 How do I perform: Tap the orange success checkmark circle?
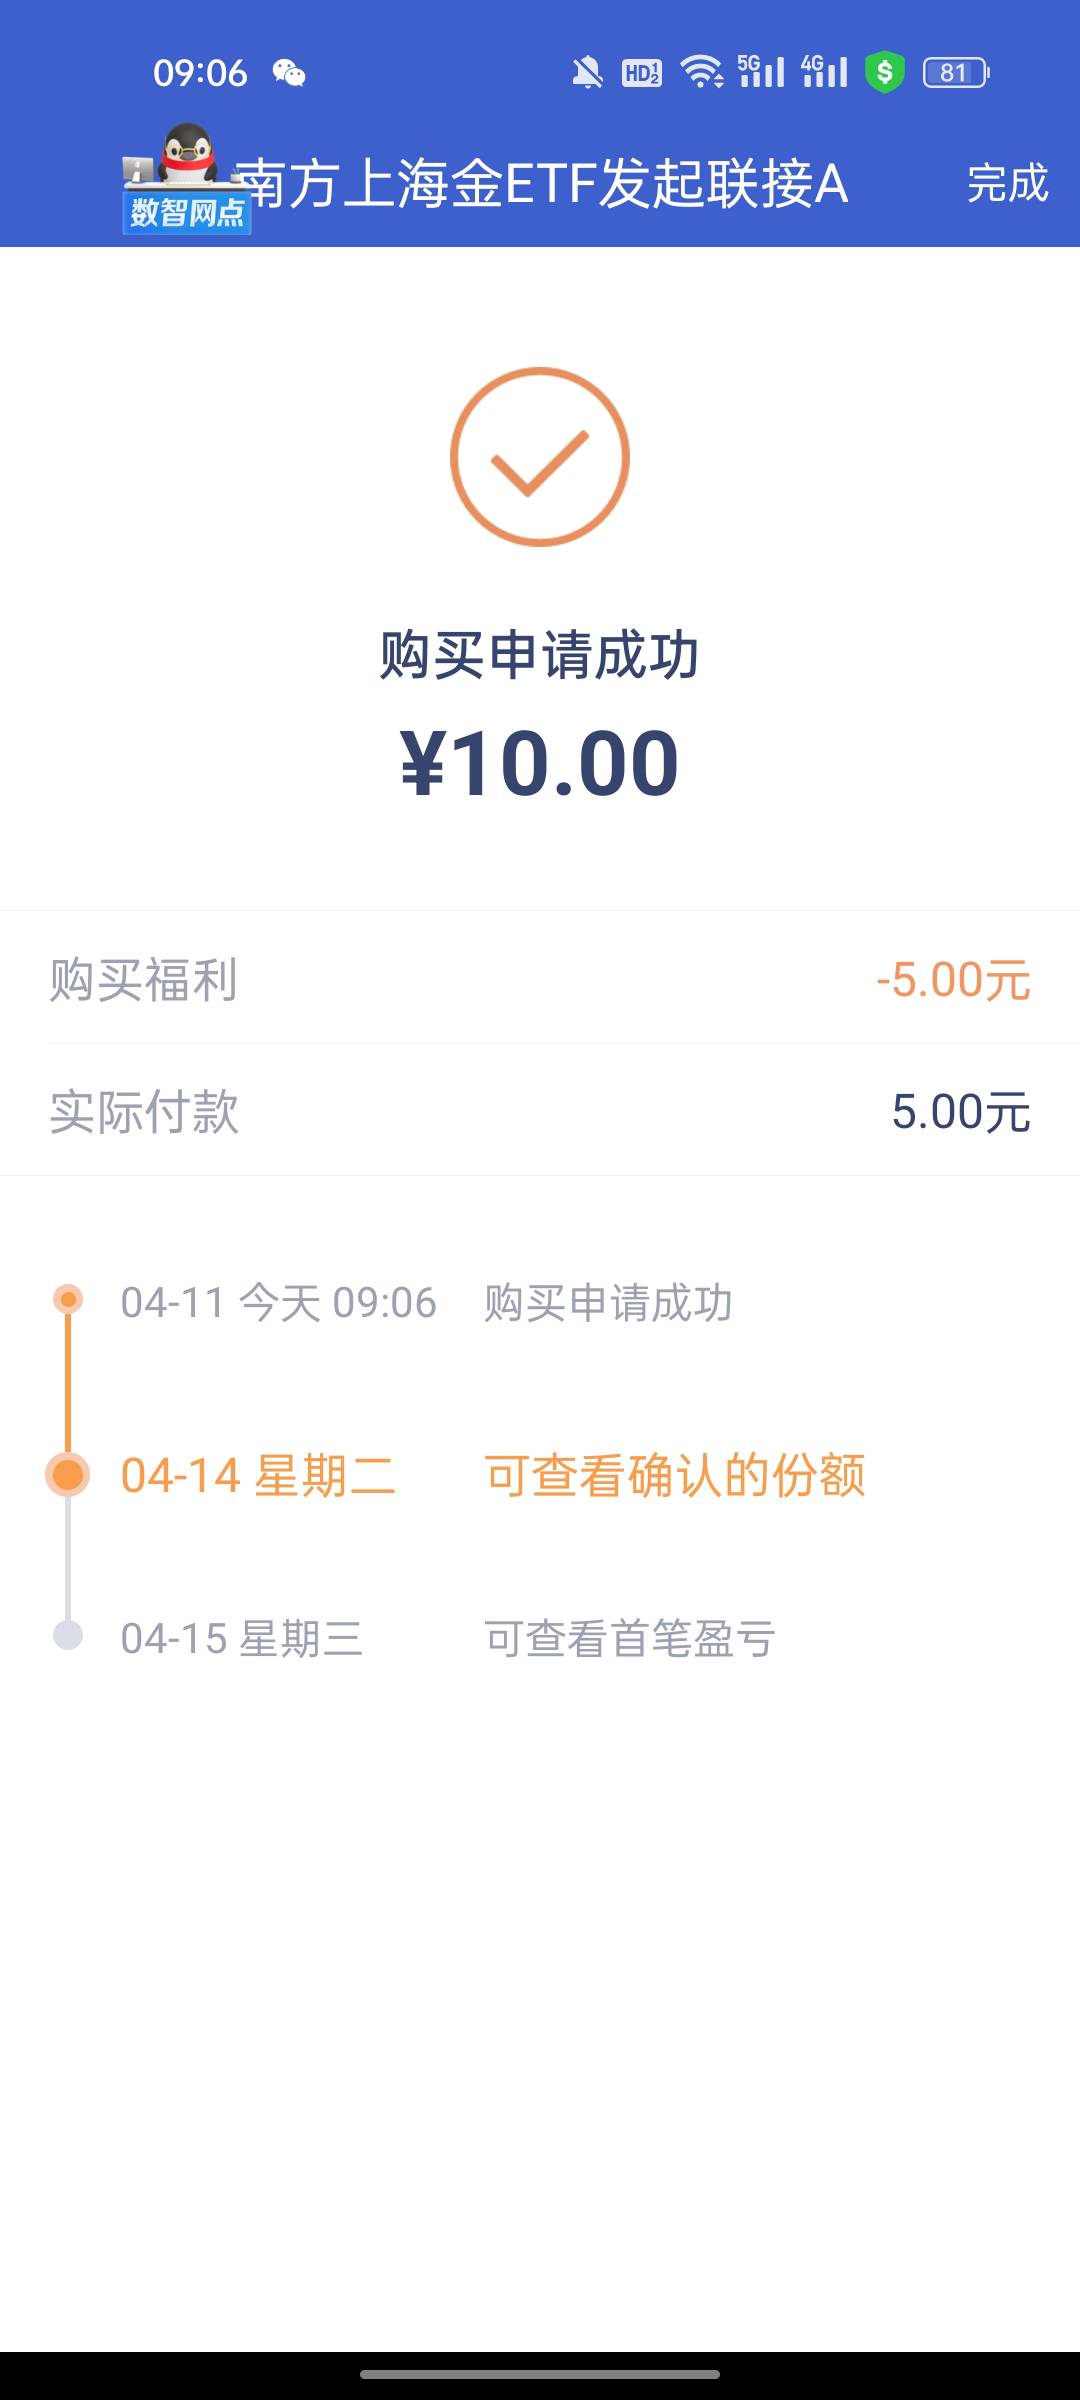click(540, 457)
